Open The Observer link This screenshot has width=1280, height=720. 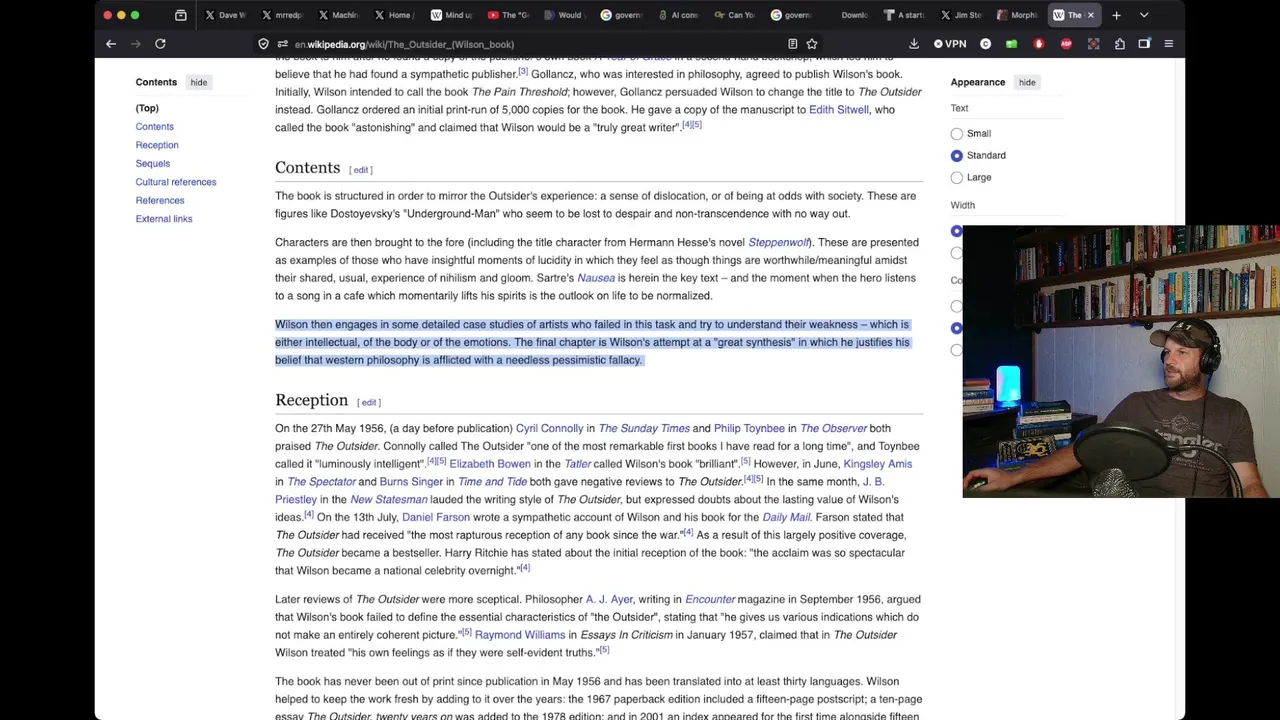click(833, 428)
